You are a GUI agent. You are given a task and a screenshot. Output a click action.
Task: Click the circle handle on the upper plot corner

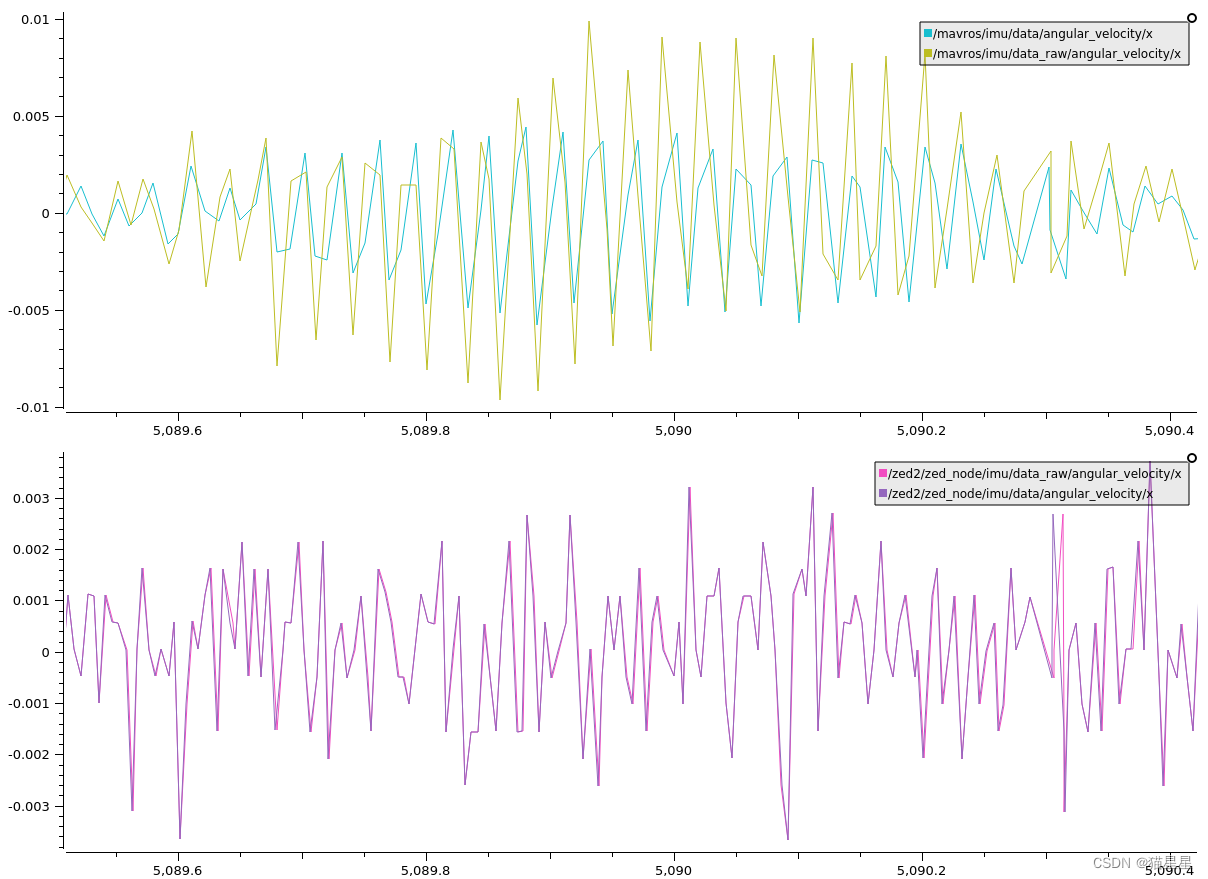click(x=1192, y=18)
